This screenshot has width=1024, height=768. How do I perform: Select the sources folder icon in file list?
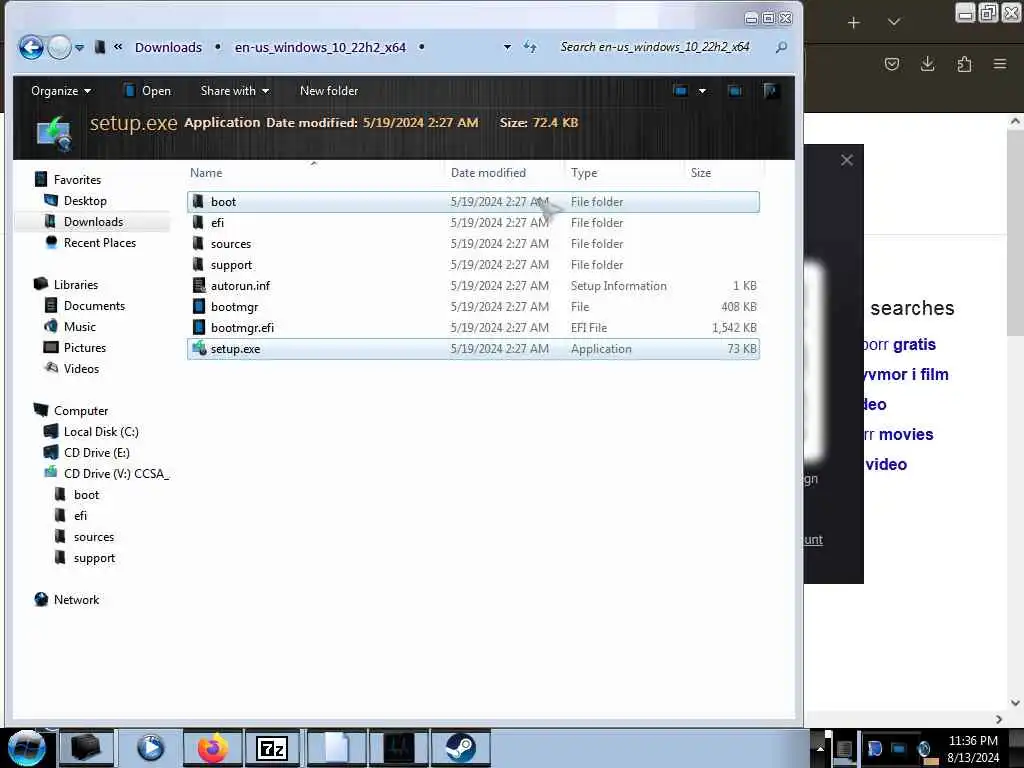click(198, 244)
